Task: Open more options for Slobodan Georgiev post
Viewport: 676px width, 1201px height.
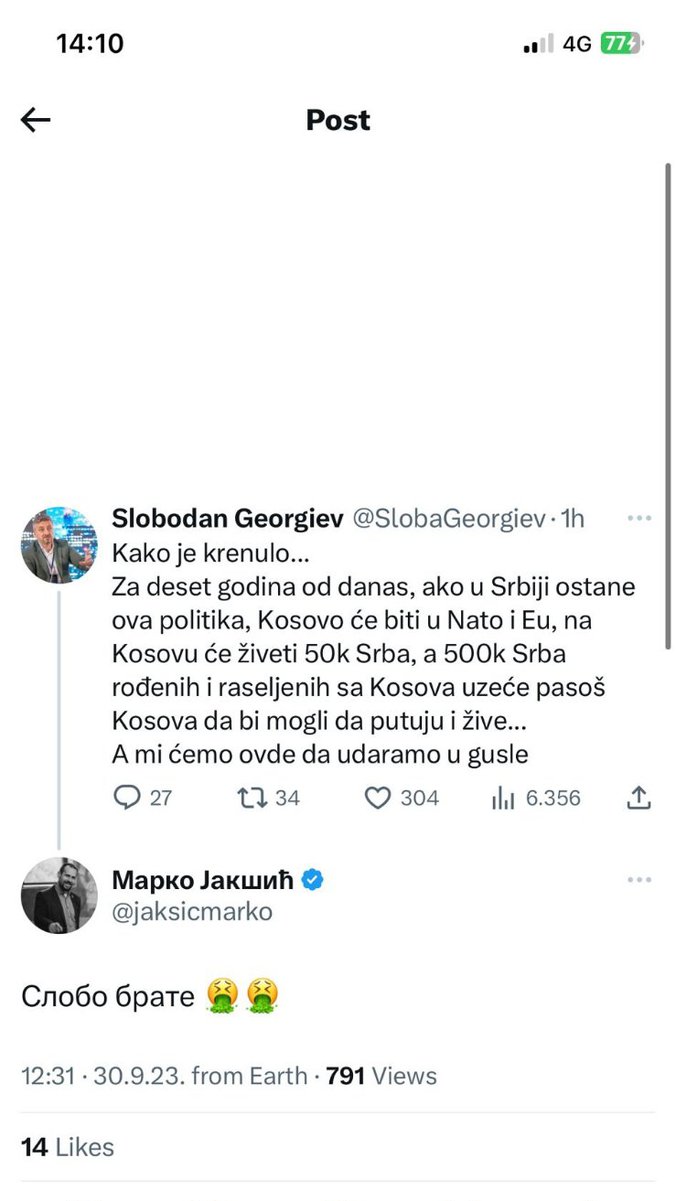Action: pyautogui.click(x=639, y=519)
